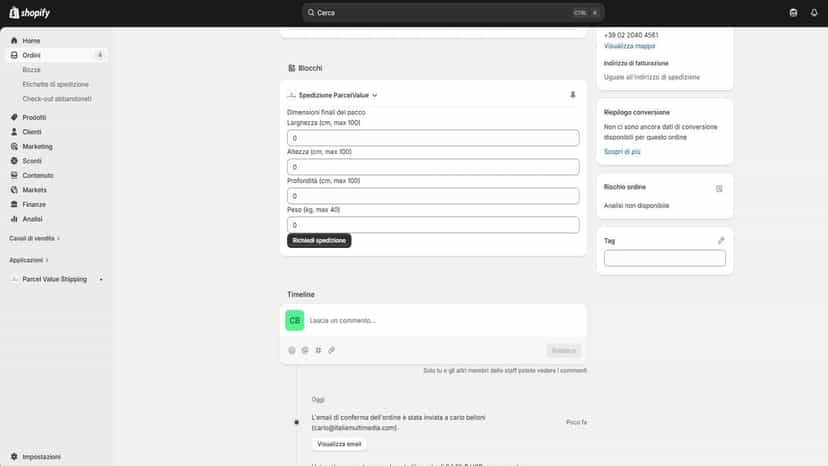
Task: Click the Shopify logo
Action: (x=30, y=13)
